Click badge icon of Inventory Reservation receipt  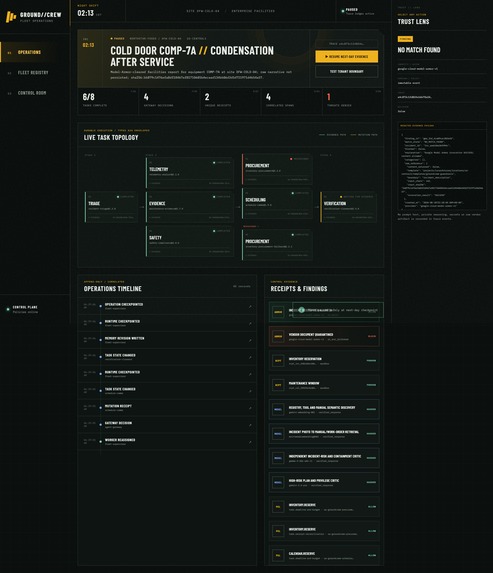(x=278, y=361)
